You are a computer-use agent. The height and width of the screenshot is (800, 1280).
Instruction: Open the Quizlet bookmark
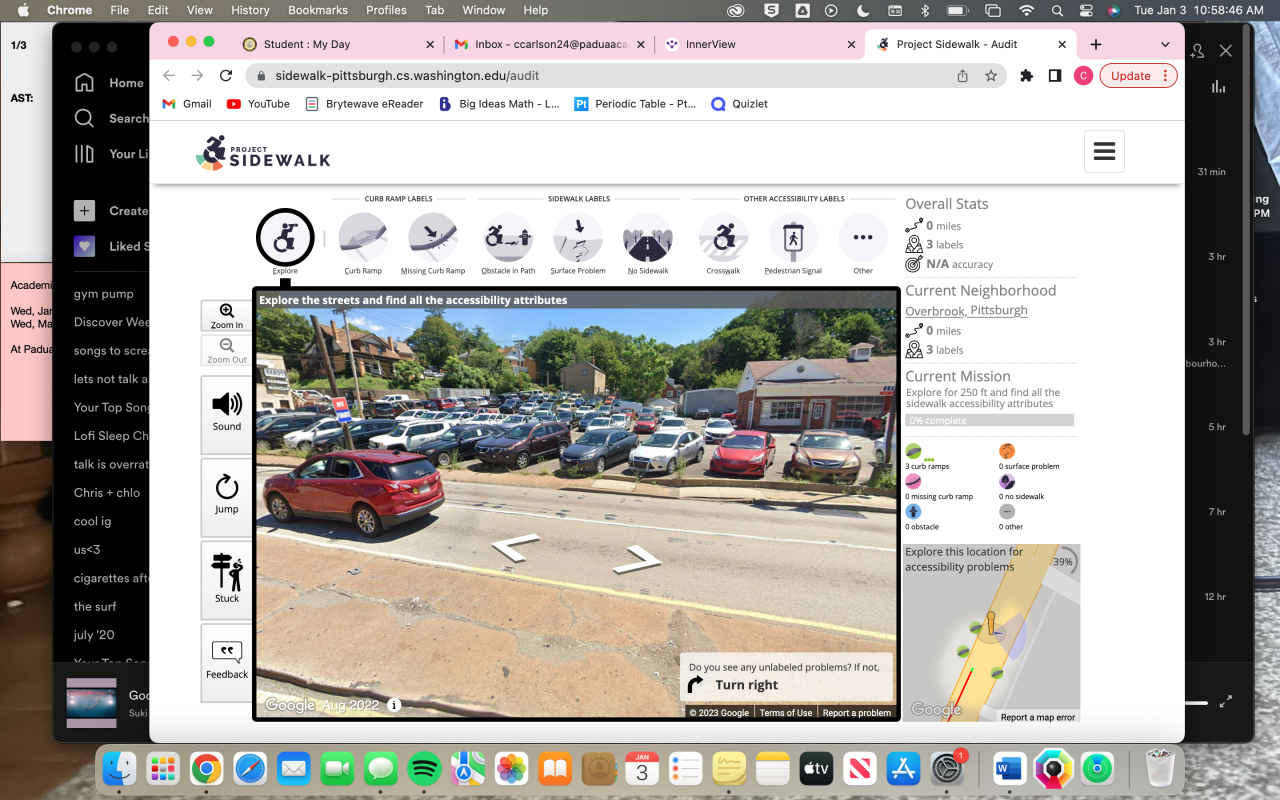point(739,104)
